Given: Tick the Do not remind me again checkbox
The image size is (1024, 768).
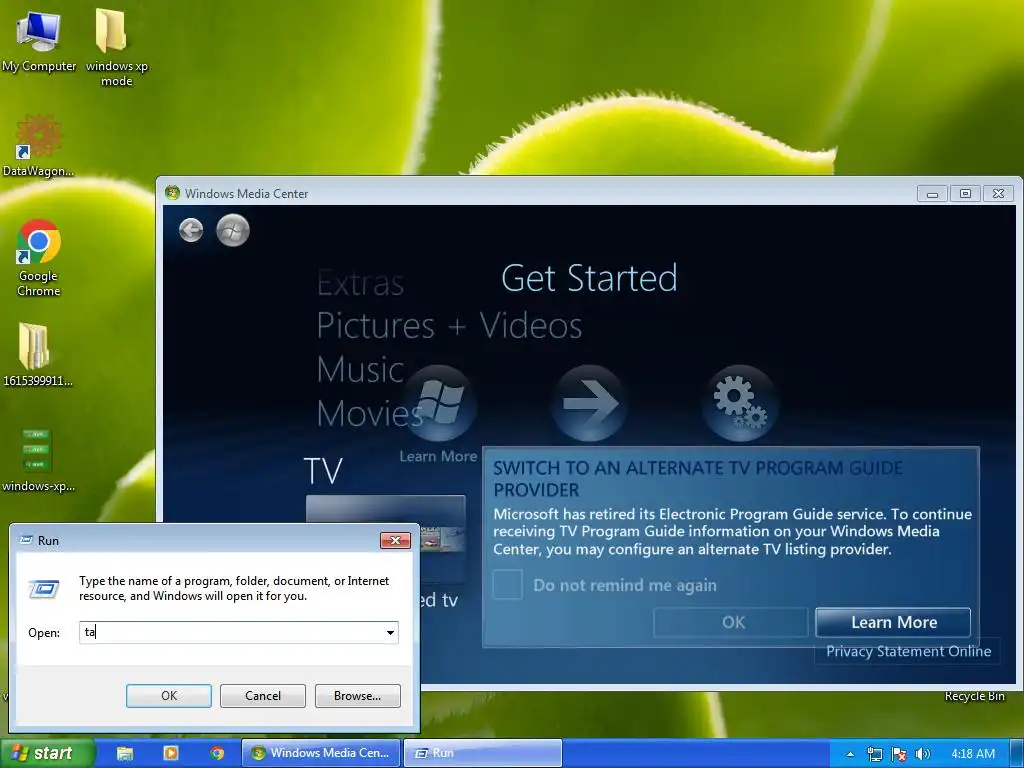Looking at the screenshot, I should tap(507, 584).
